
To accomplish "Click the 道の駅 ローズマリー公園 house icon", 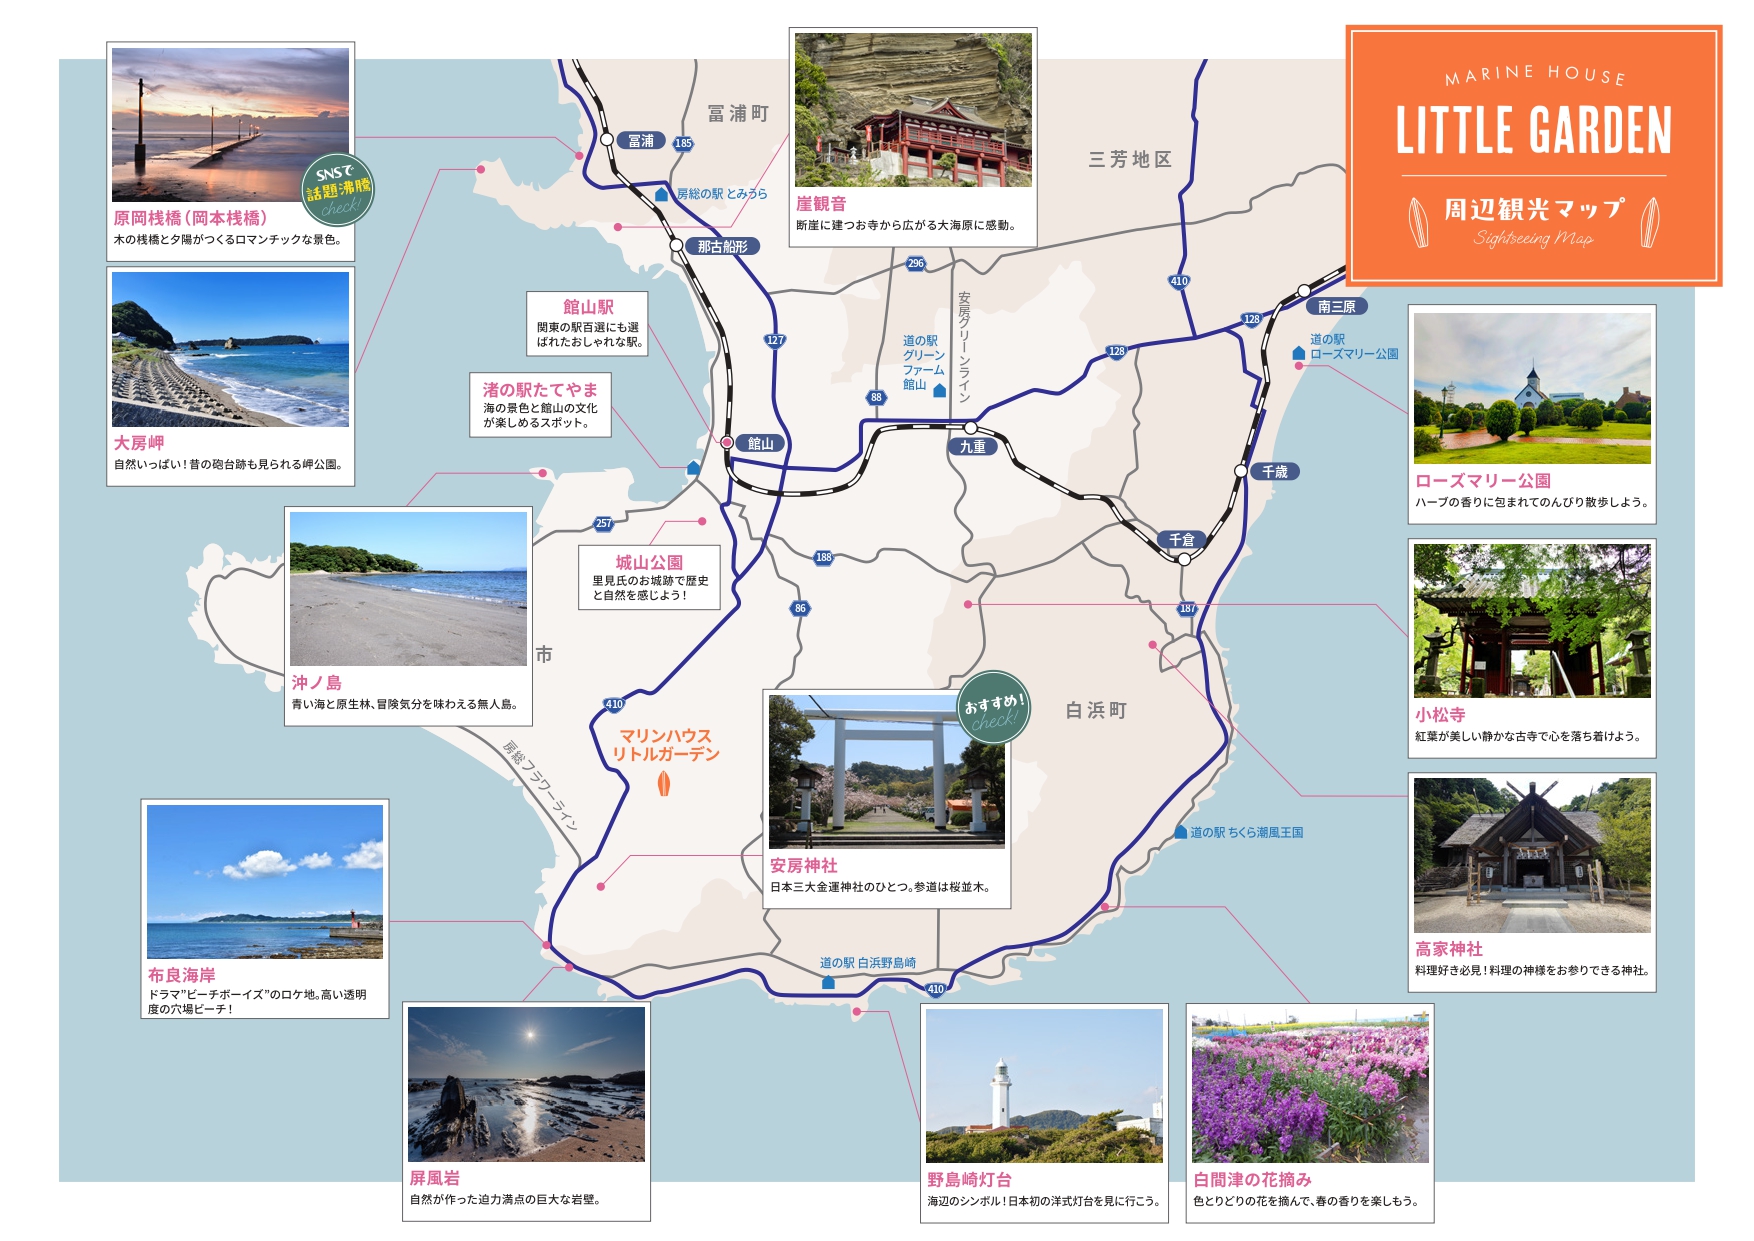I will click(x=1299, y=353).
